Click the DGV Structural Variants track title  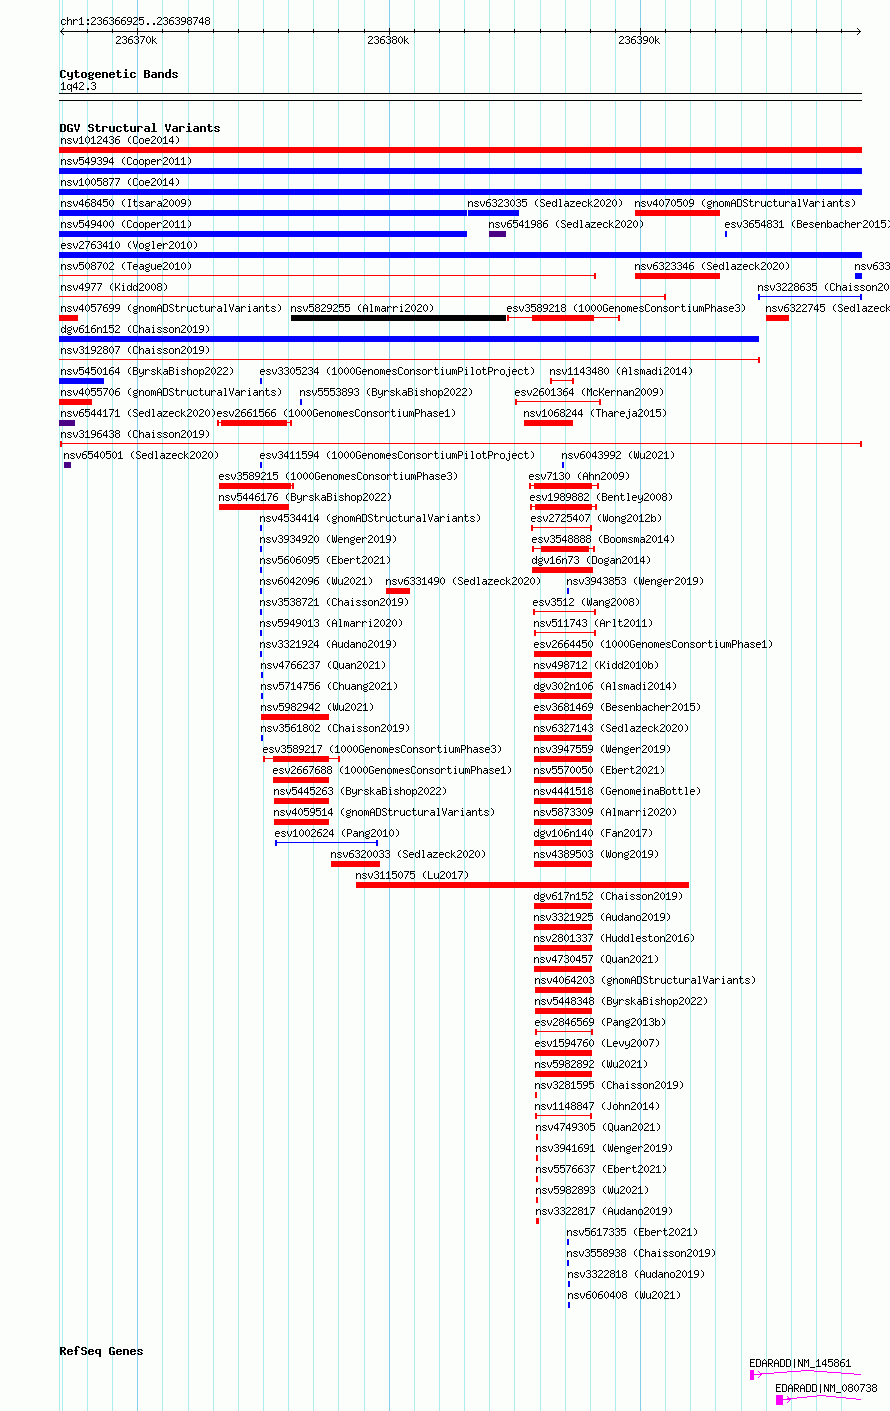click(139, 128)
